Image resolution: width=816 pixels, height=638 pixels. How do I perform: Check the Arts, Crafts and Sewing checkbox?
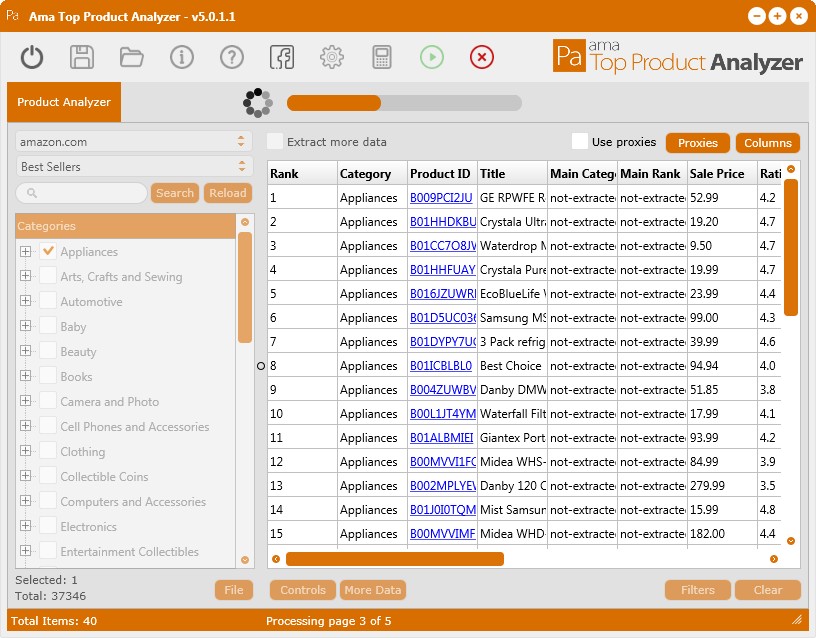48,275
